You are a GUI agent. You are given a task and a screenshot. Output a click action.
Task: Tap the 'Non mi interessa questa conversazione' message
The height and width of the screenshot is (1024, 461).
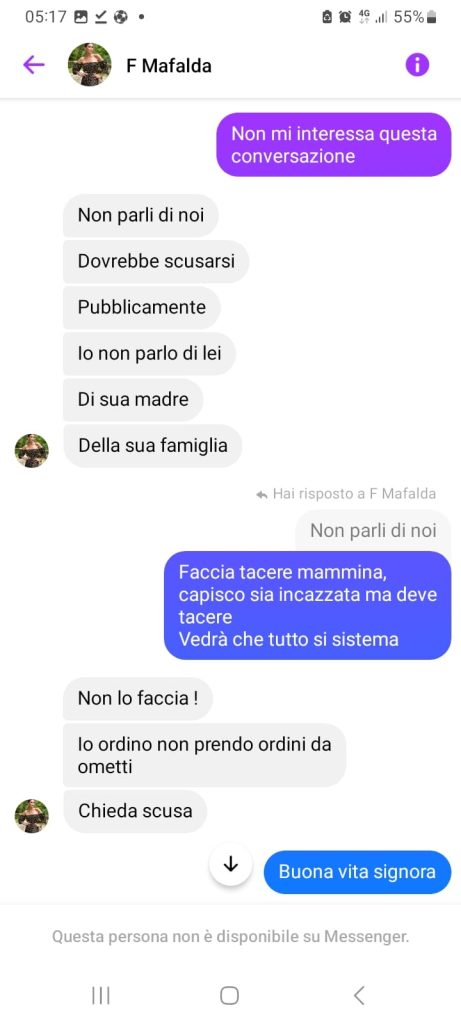pyautogui.click(x=334, y=144)
